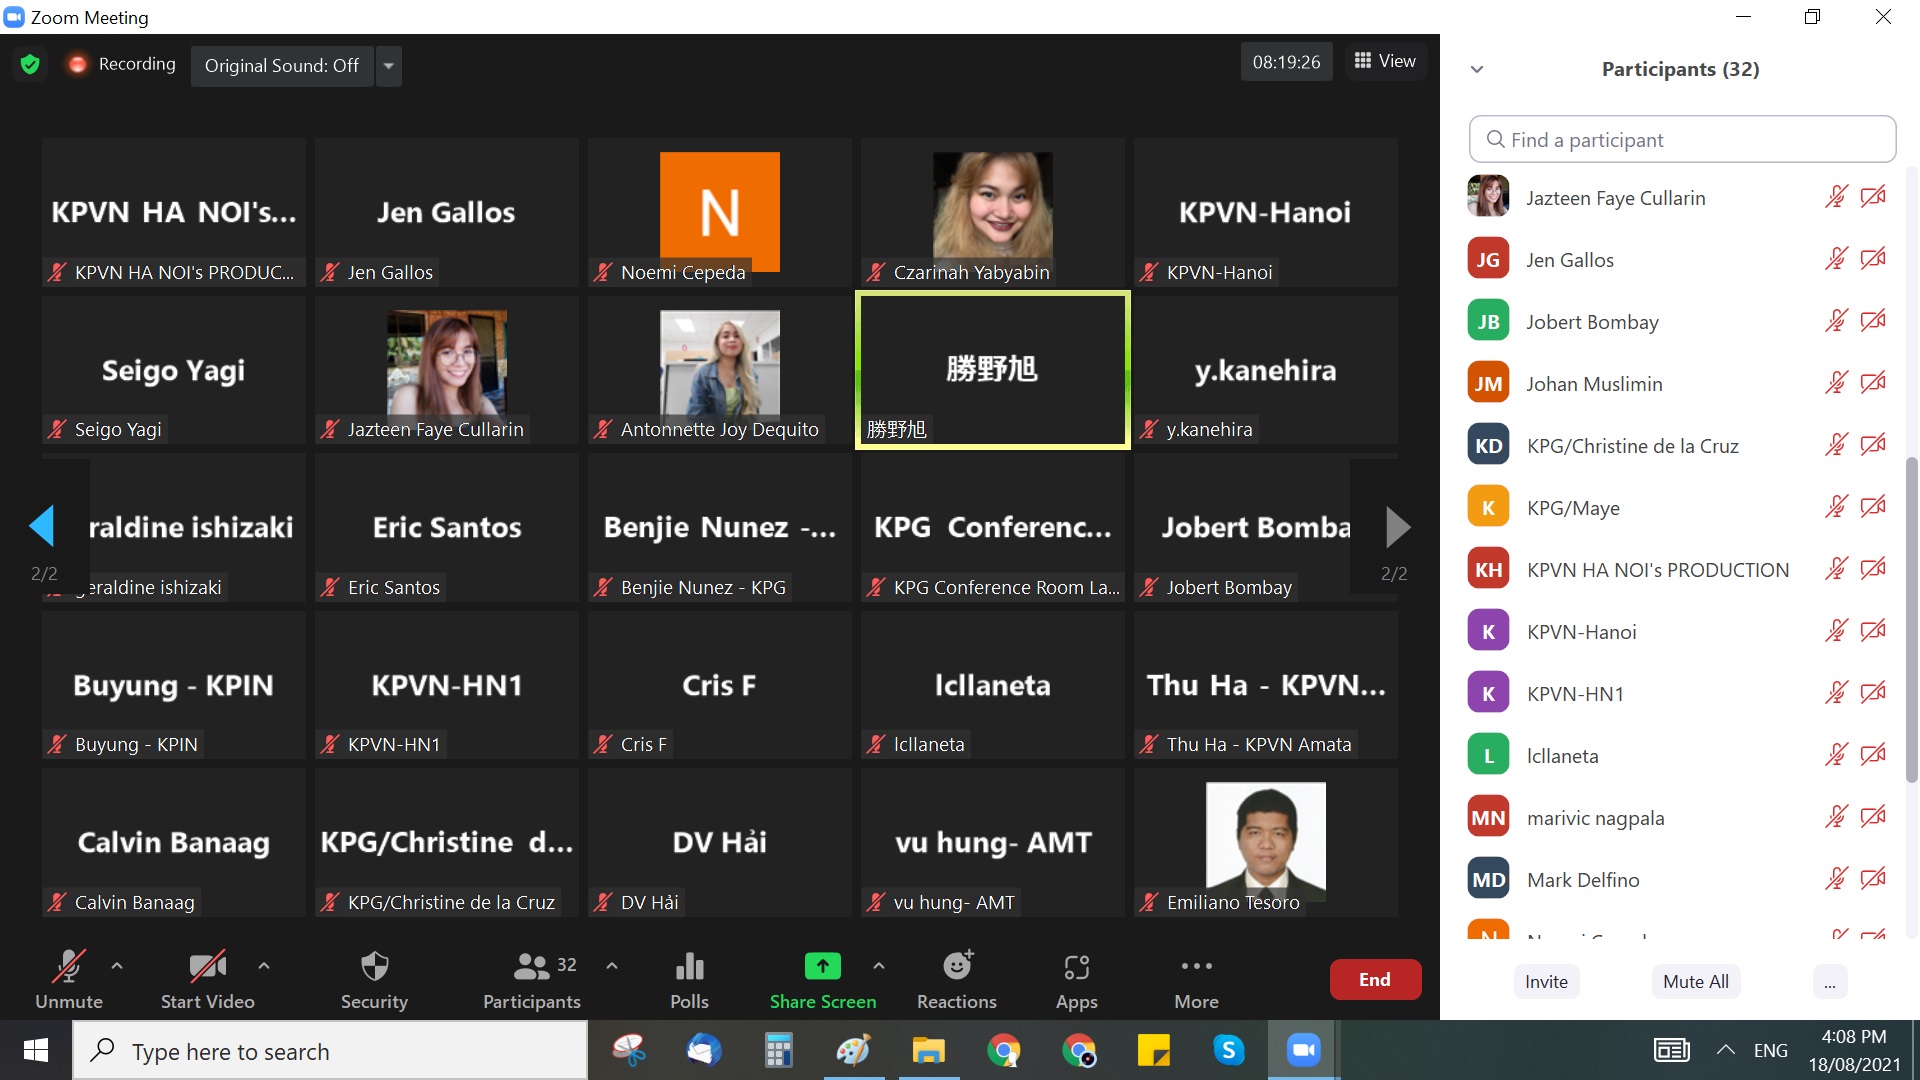Toggle microphone for Mark Delfino in list
Image resolution: width=1920 pixels, height=1080 pixels.
tap(1836, 879)
